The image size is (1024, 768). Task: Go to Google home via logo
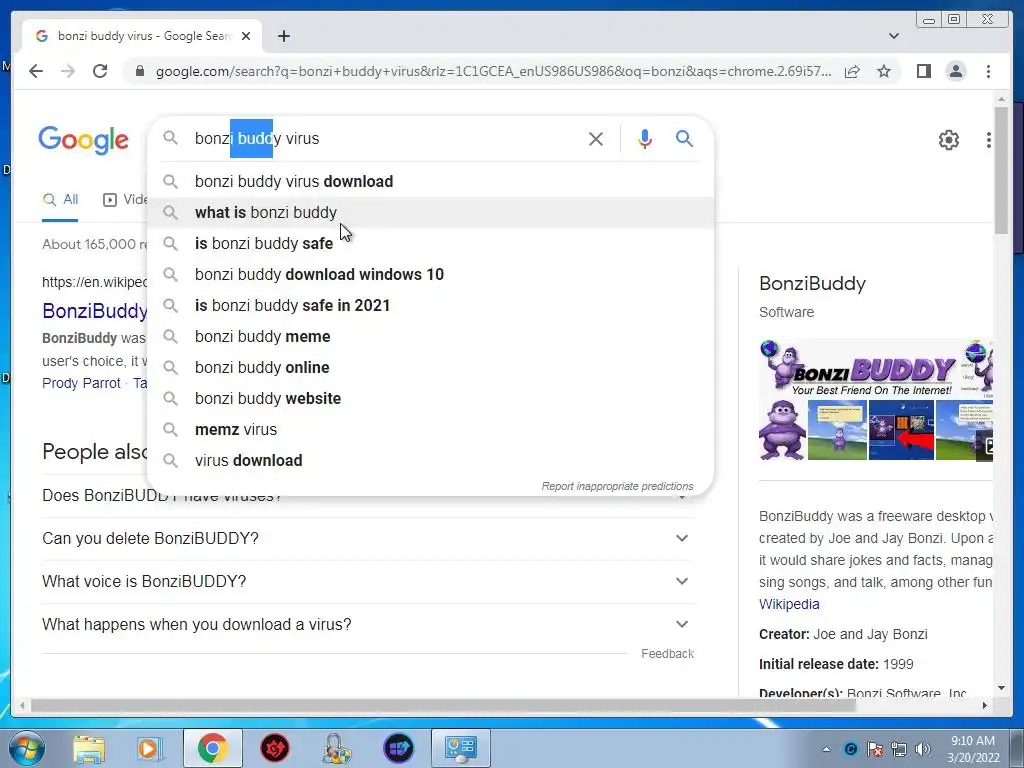pos(84,140)
